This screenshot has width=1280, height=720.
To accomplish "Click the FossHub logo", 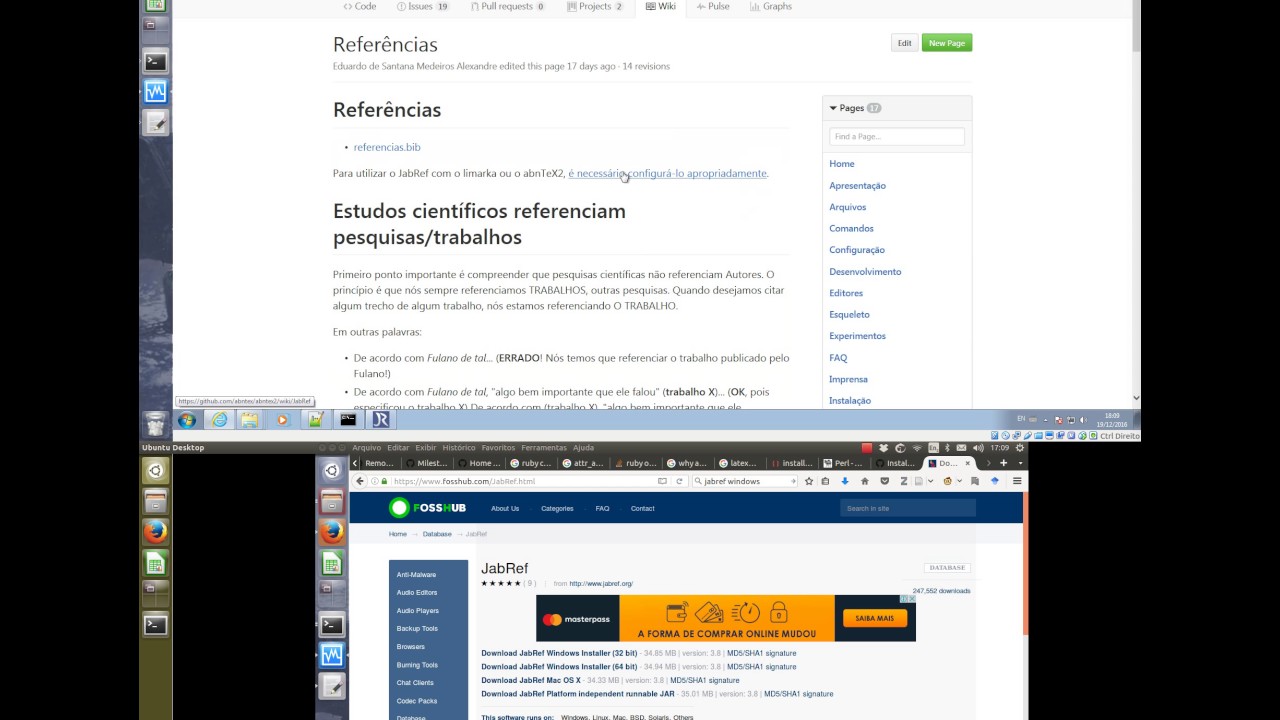I will click(428, 508).
